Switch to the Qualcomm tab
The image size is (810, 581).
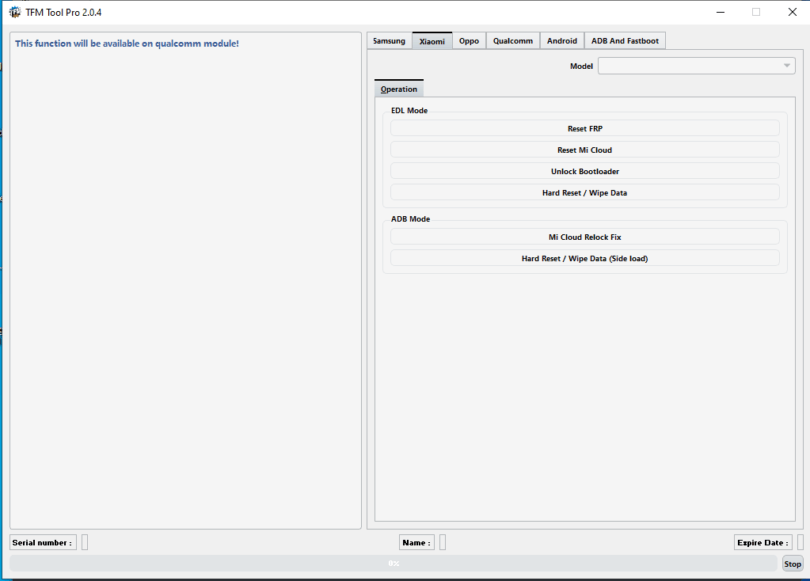[513, 41]
